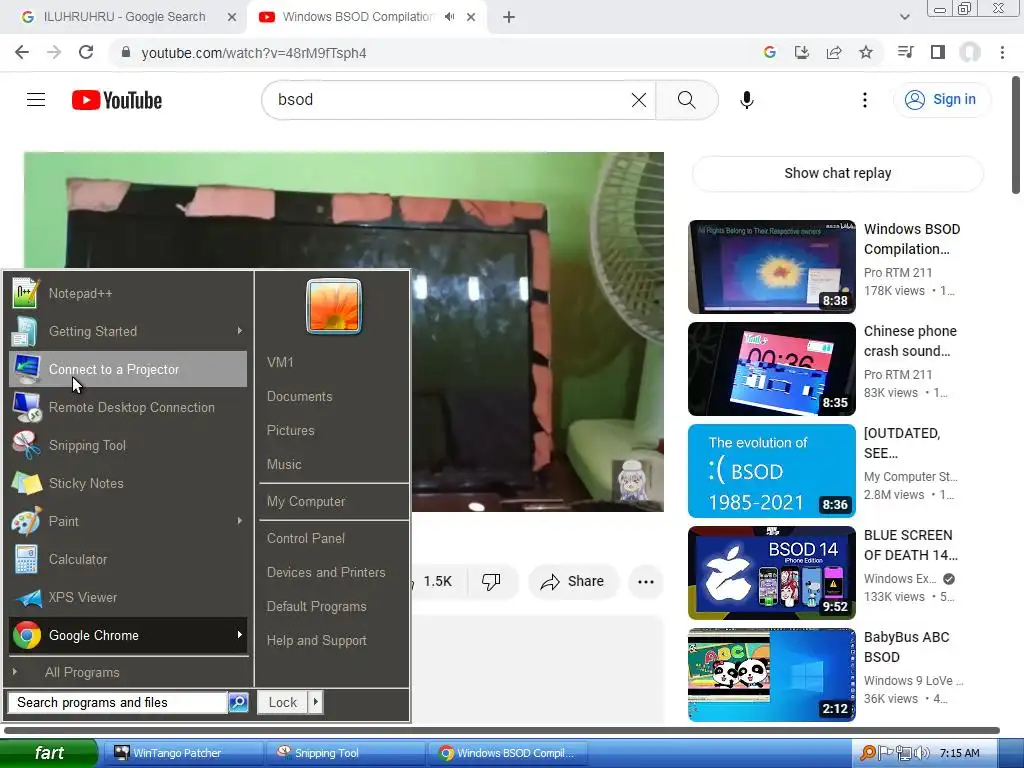1024x768 pixels.
Task: Open YouTube settings three-dot menu
Action: [x=865, y=100]
